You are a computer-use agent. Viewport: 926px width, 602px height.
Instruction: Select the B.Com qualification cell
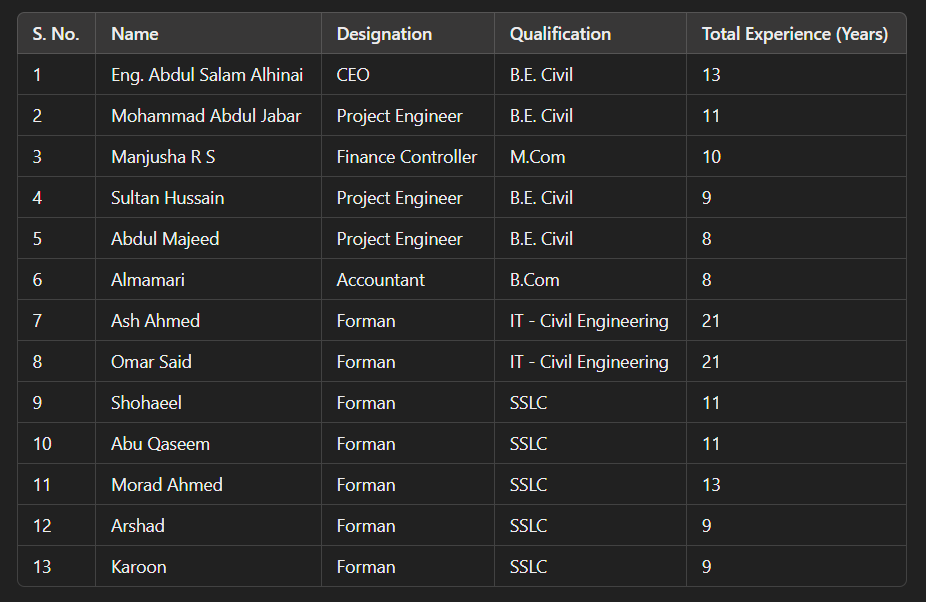pyautogui.click(x=534, y=280)
